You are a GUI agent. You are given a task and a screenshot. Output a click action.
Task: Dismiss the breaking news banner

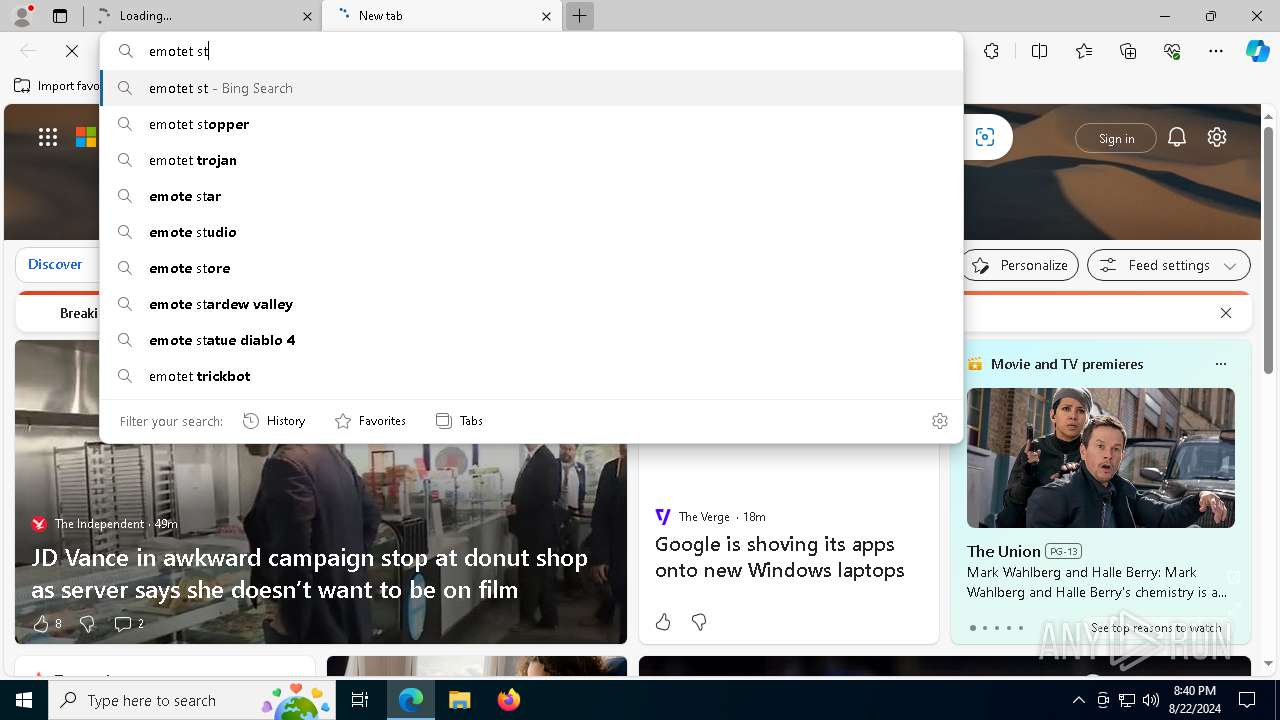click(1226, 313)
